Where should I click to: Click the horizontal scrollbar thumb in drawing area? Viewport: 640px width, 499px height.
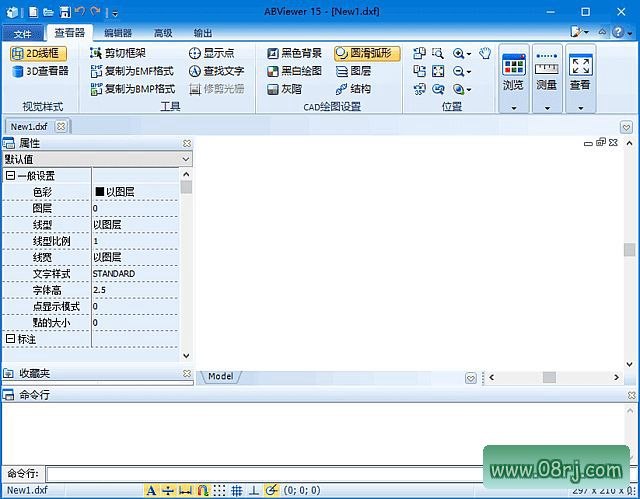coord(549,377)
